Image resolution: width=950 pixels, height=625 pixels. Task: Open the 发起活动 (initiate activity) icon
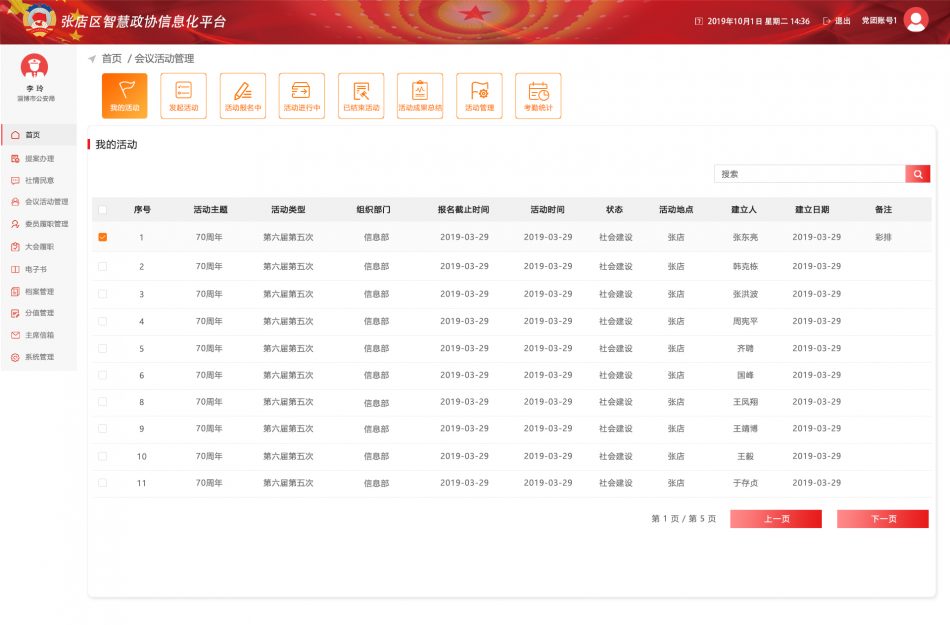pos(182,95)
